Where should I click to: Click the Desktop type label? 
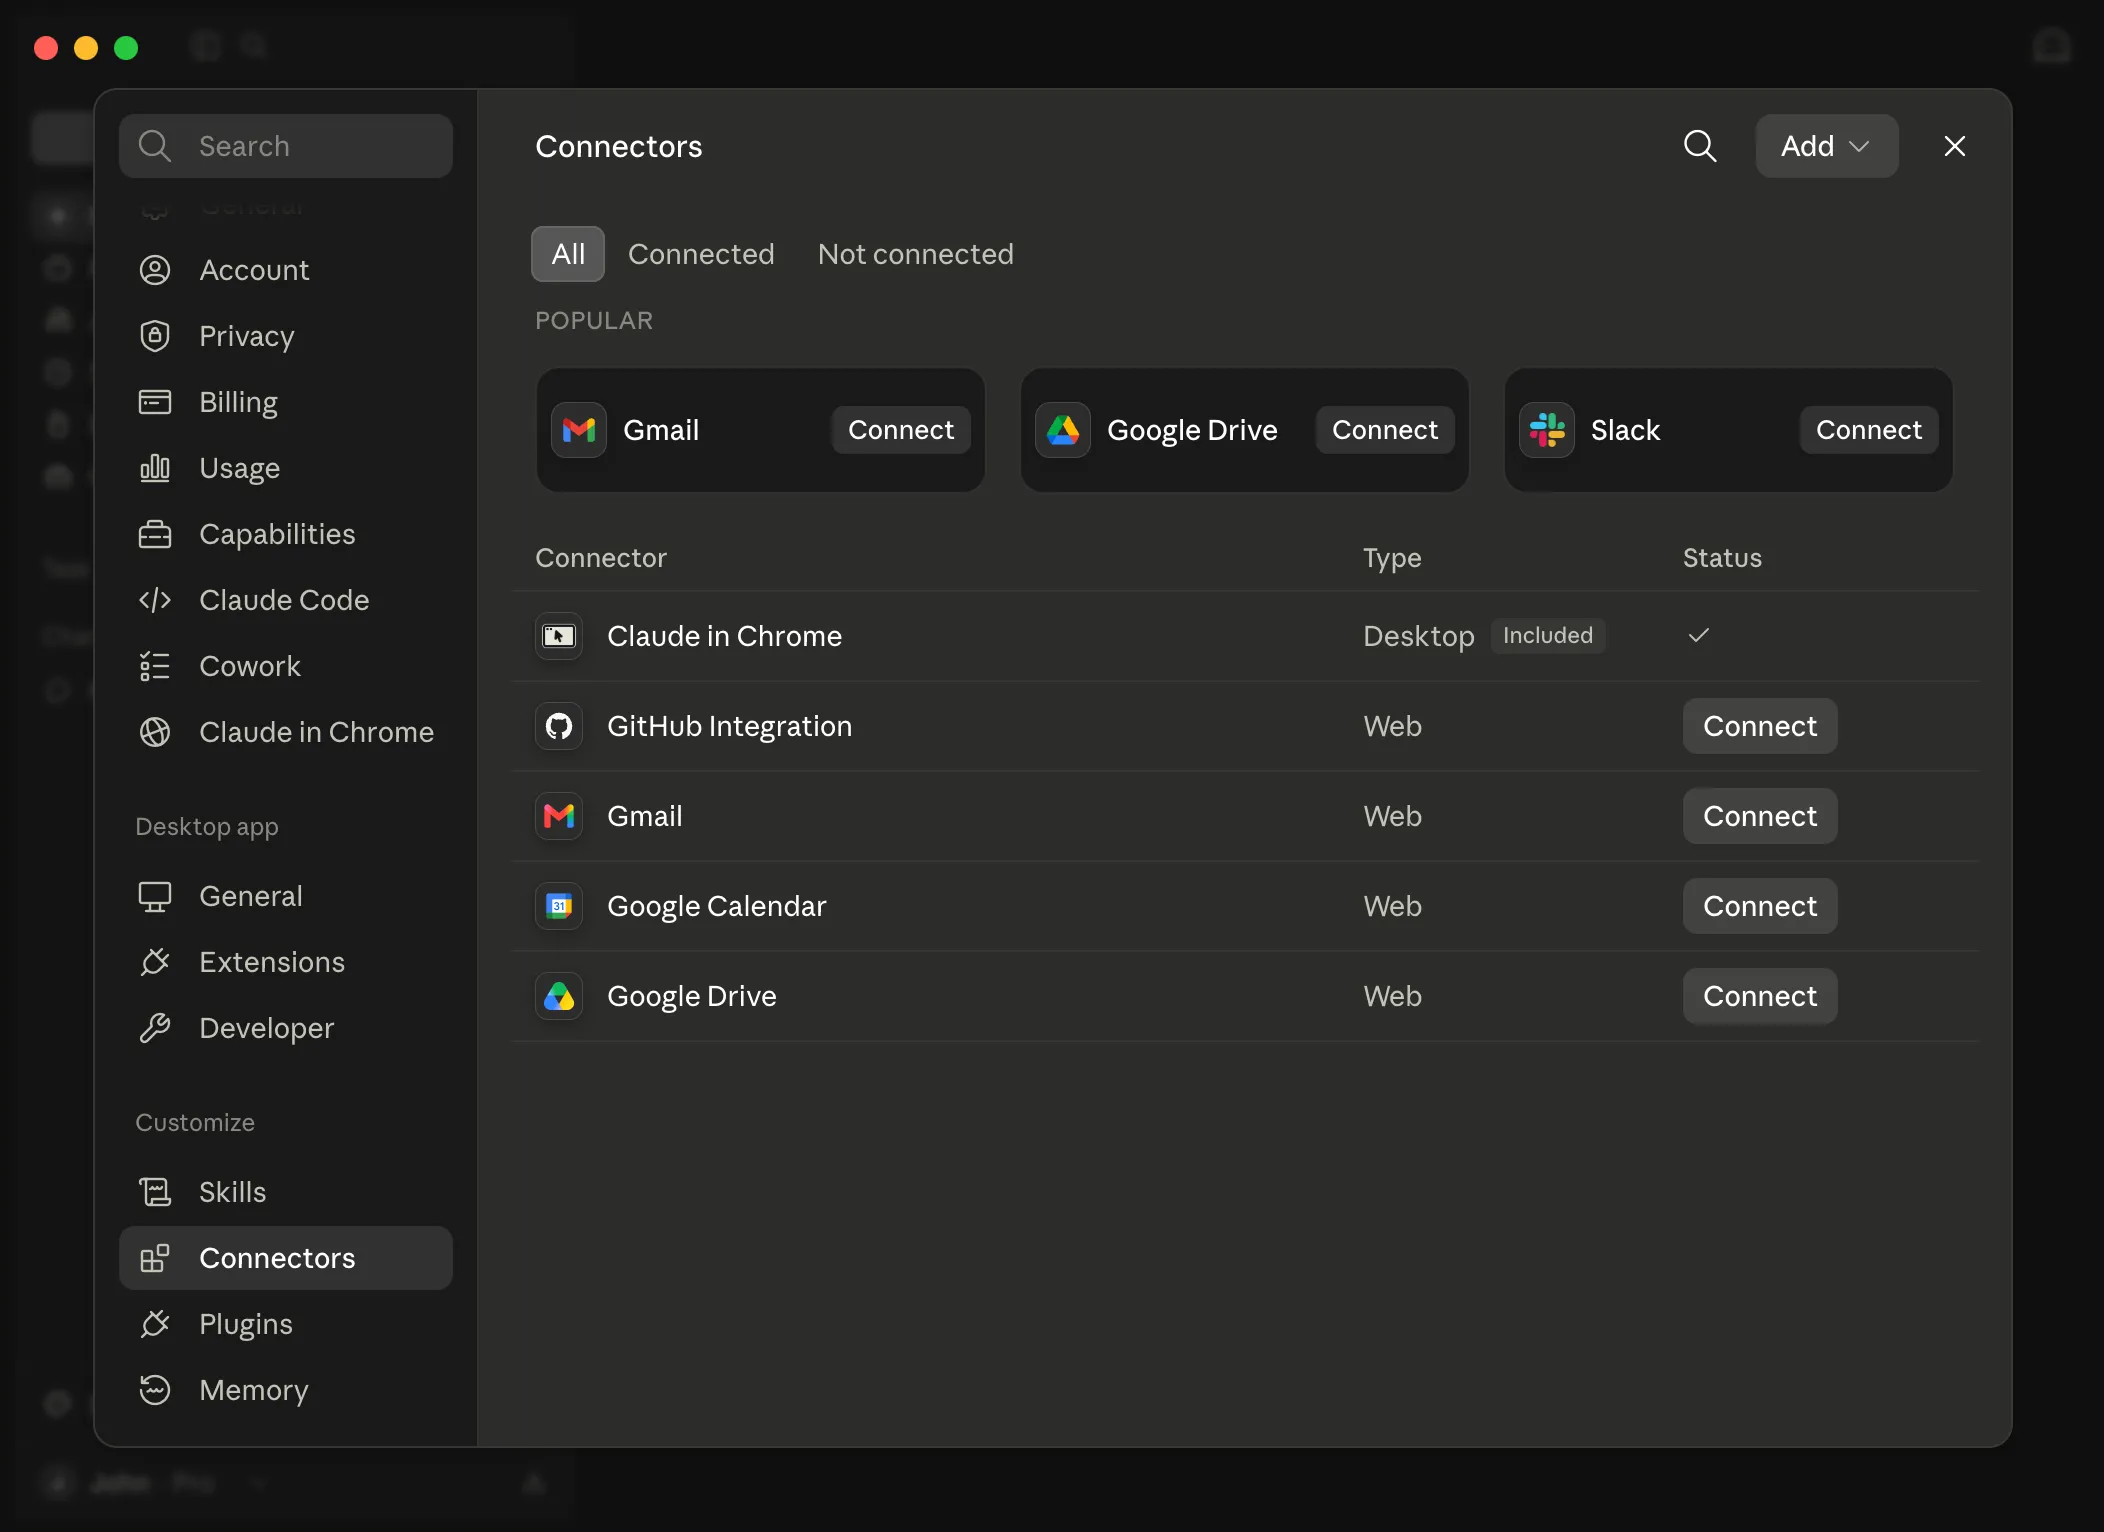(1419, 636)
